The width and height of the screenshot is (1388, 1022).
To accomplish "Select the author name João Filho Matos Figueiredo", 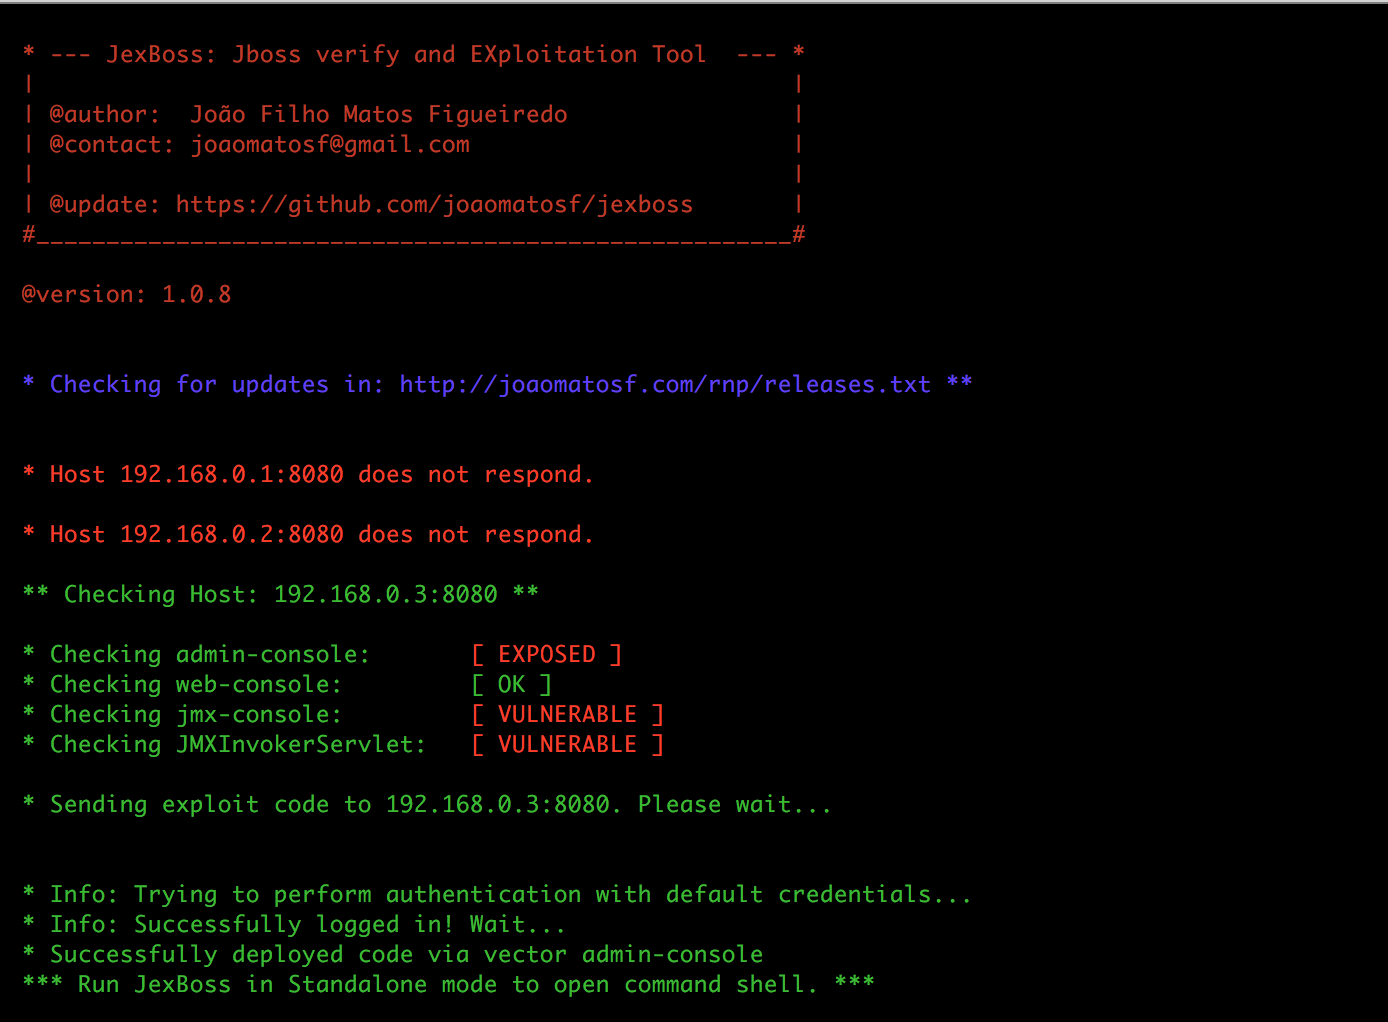I will tap(379, 115).
